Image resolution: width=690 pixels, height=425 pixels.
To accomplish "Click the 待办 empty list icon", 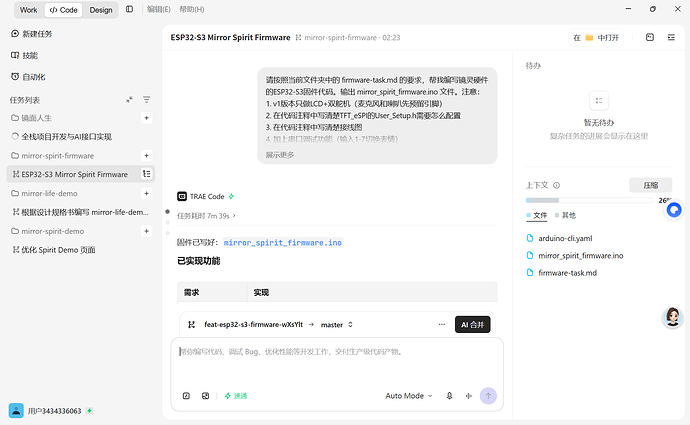I will coord(599,101).
